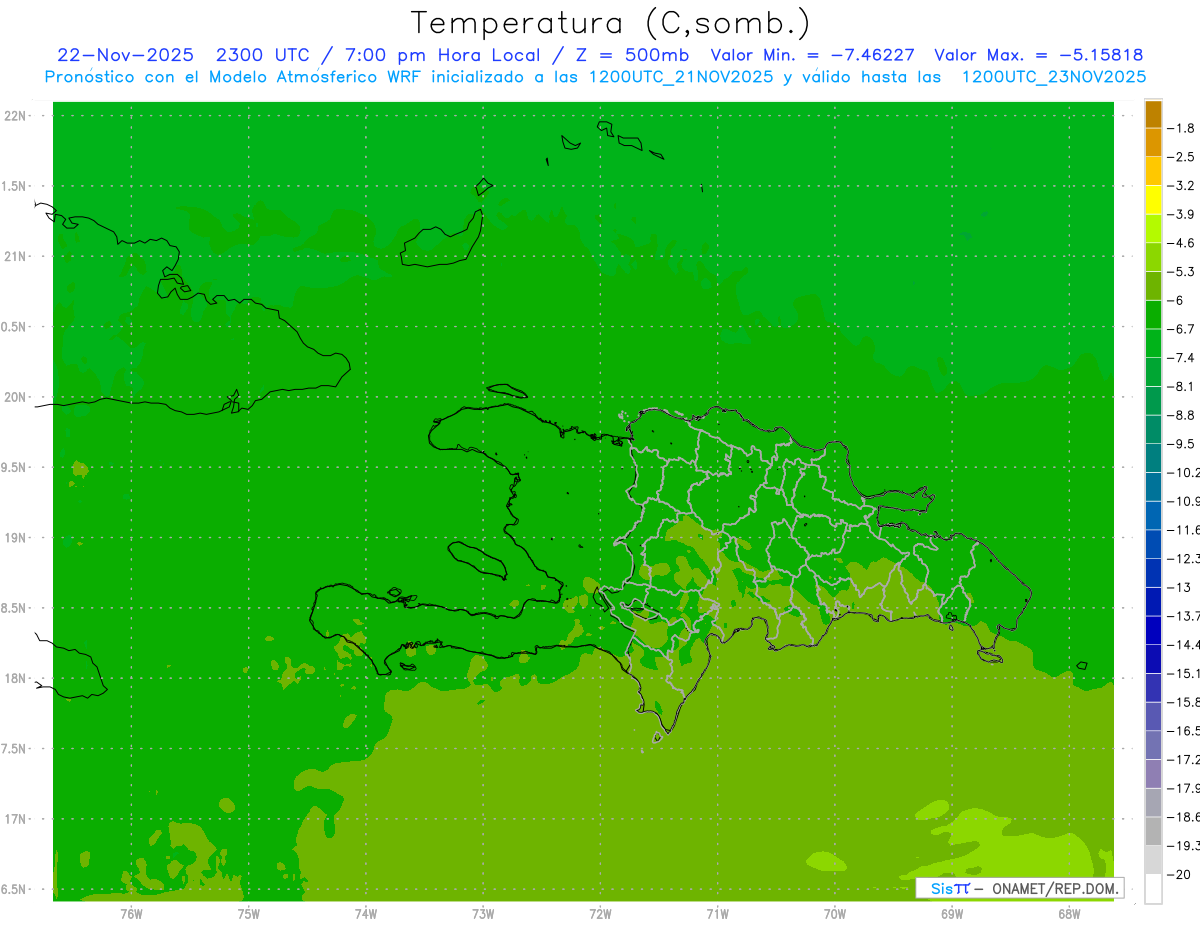1200x927 pixels.
Task: Click the dark orange swatch atop the legend
Action: coord(1153,114)
